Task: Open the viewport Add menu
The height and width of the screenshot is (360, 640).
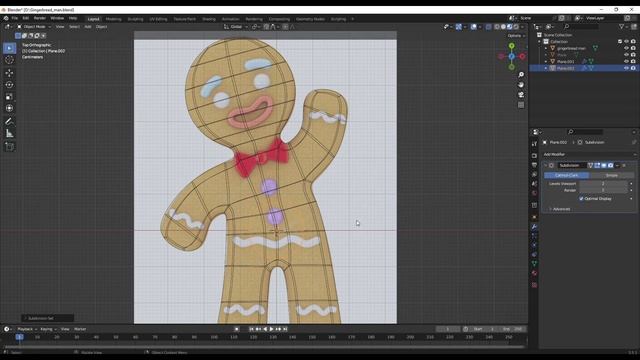Action: pyautogui.click(x=88, y=27)
